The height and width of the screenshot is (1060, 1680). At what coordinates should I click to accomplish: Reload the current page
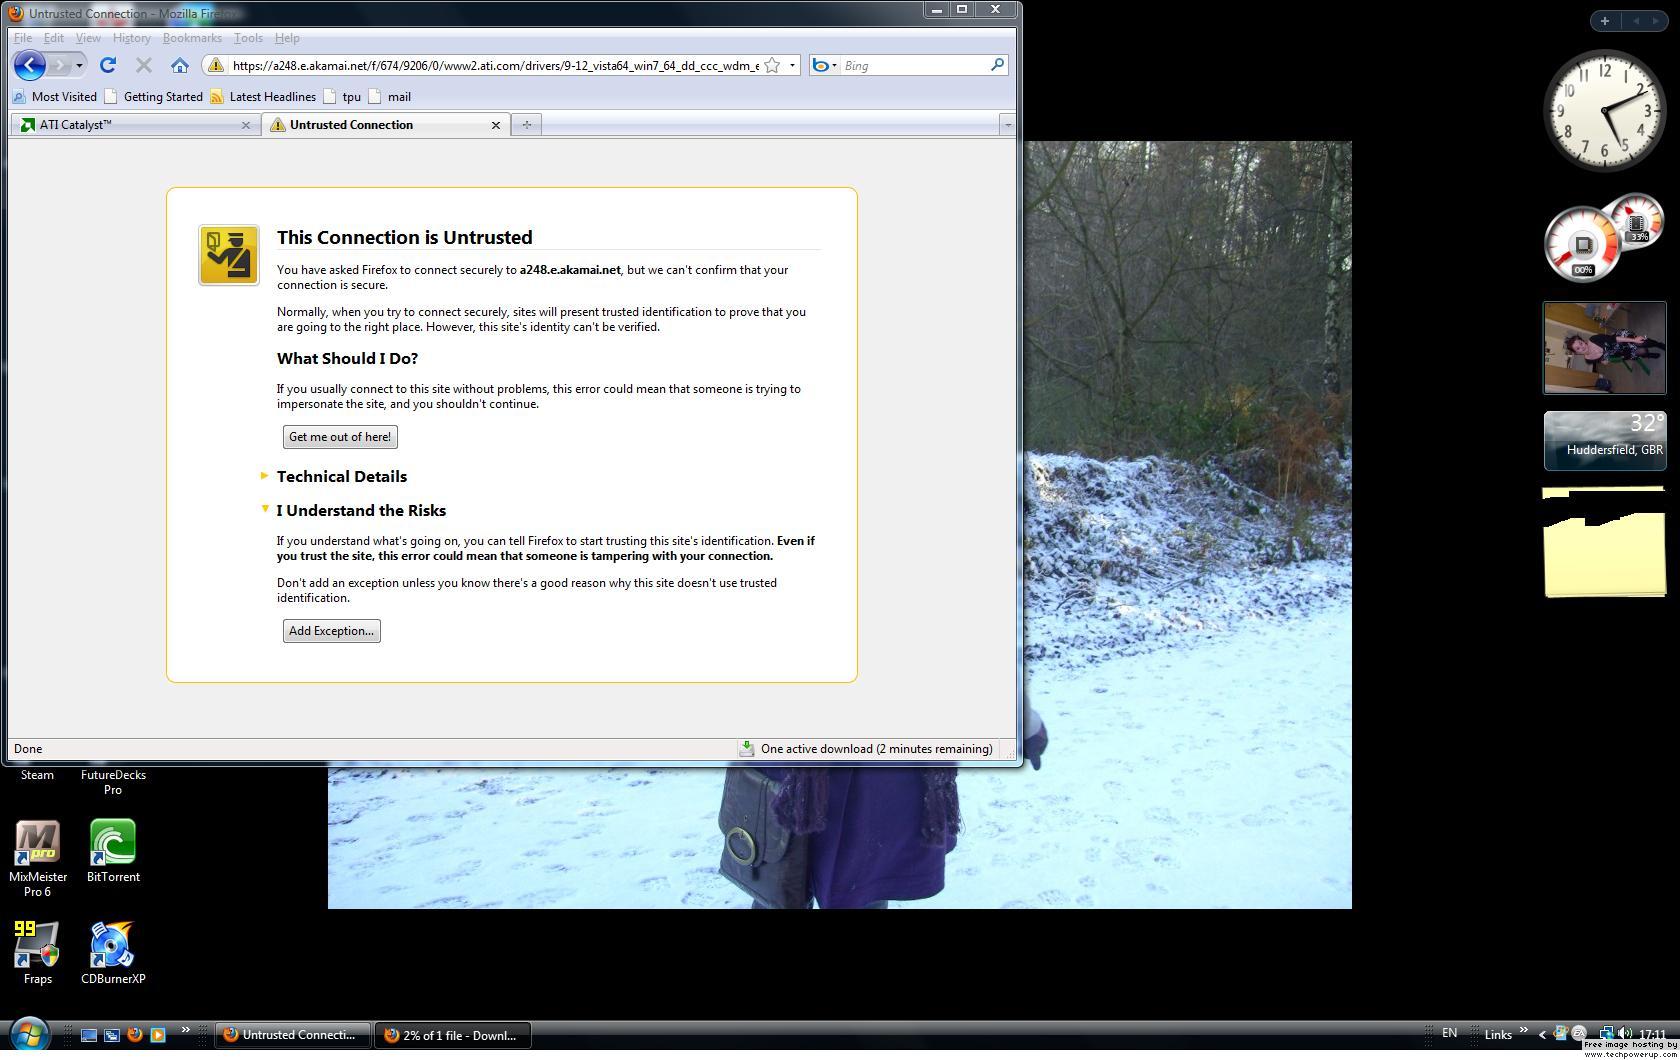[x=108, y=65]
